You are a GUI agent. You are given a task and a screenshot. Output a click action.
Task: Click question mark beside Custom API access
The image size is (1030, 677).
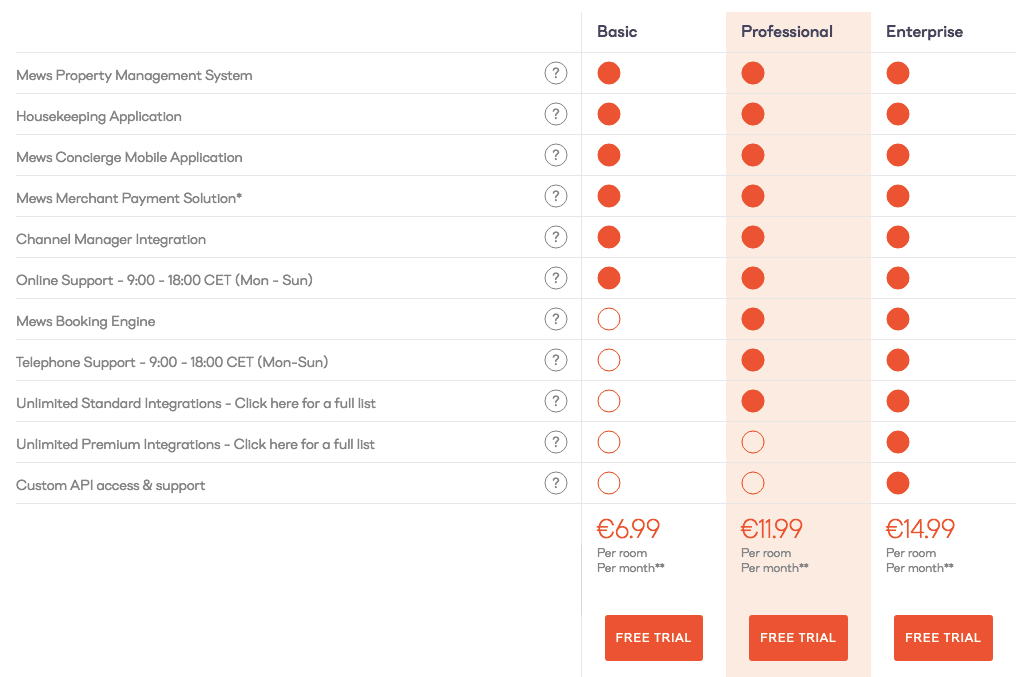(x=555, y=483)
